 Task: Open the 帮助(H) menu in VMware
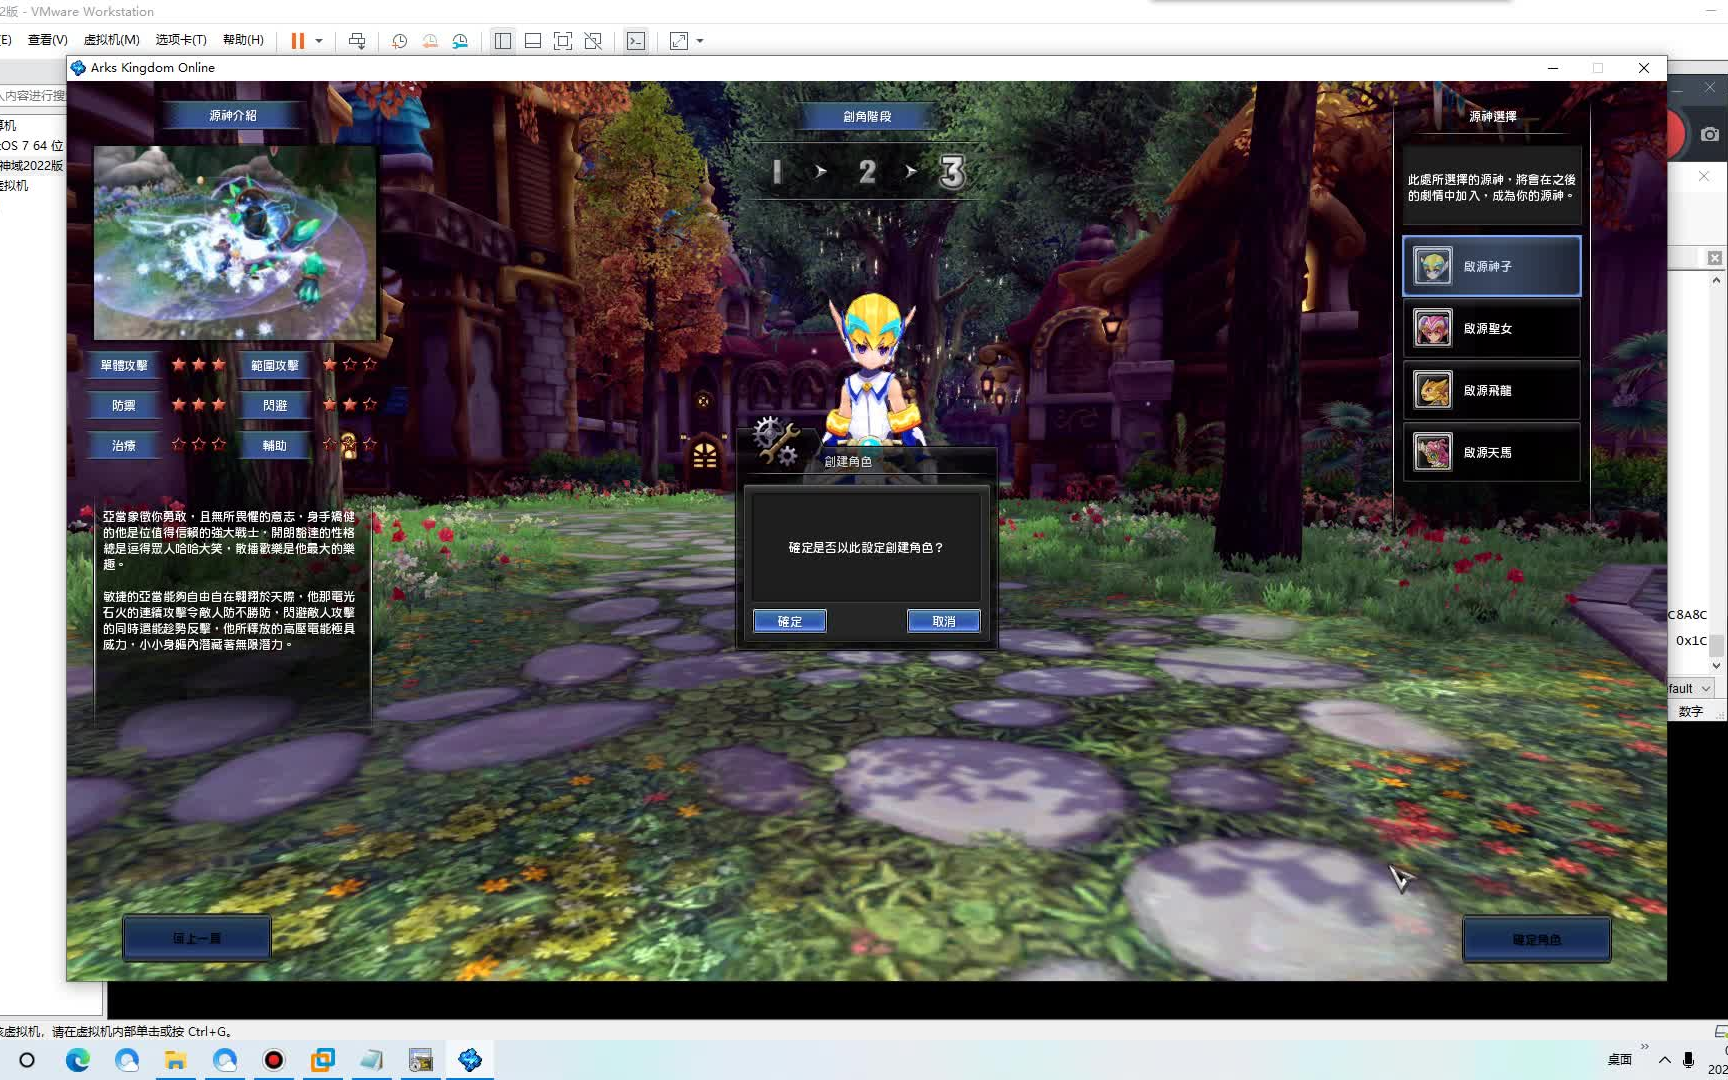[x=243, y=40]
